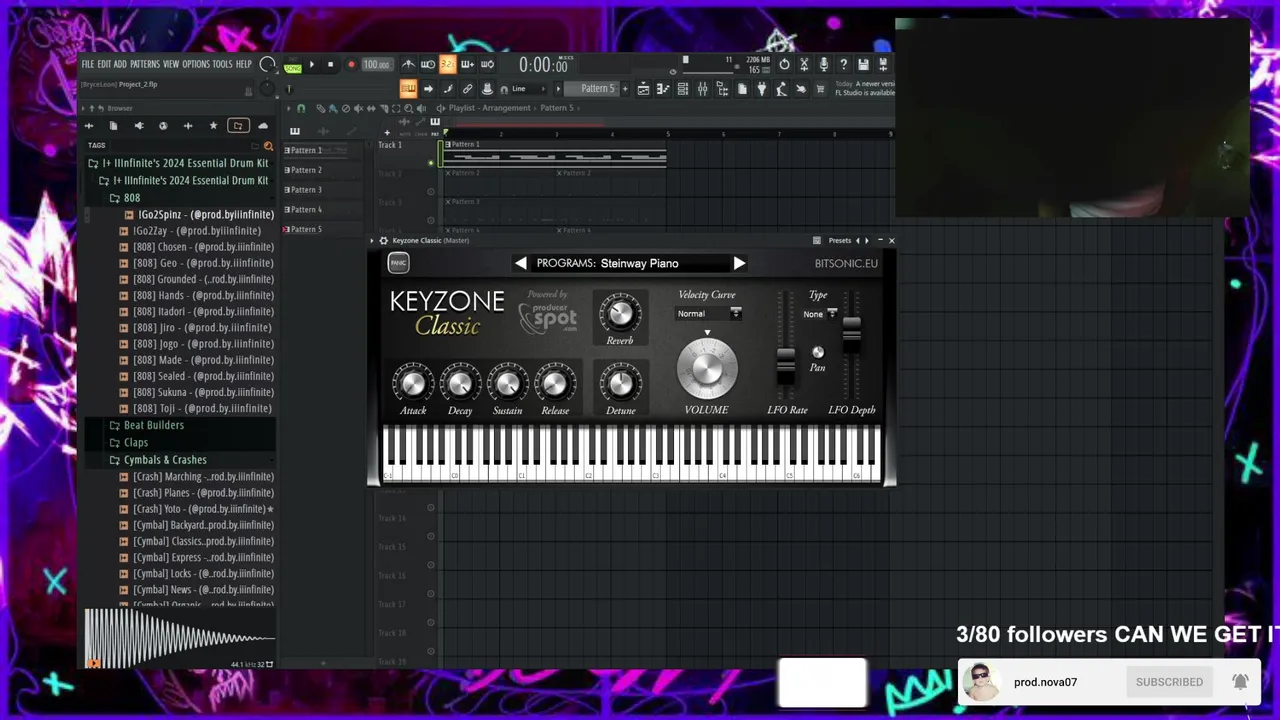
Task: Select the [808] Chosen sample
Action: click(x=197, y=247)
